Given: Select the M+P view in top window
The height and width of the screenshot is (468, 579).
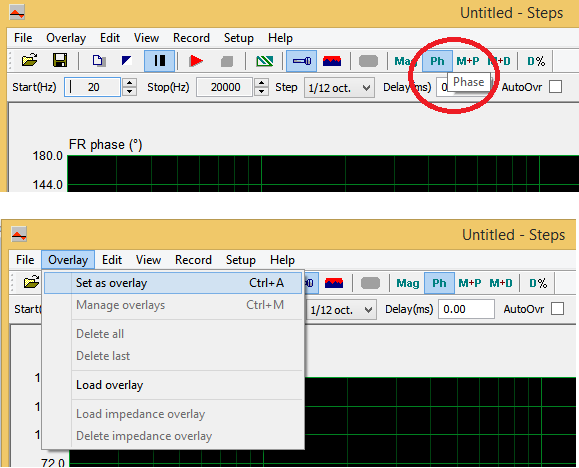Looking at the screenshot, I should [468, 61].
